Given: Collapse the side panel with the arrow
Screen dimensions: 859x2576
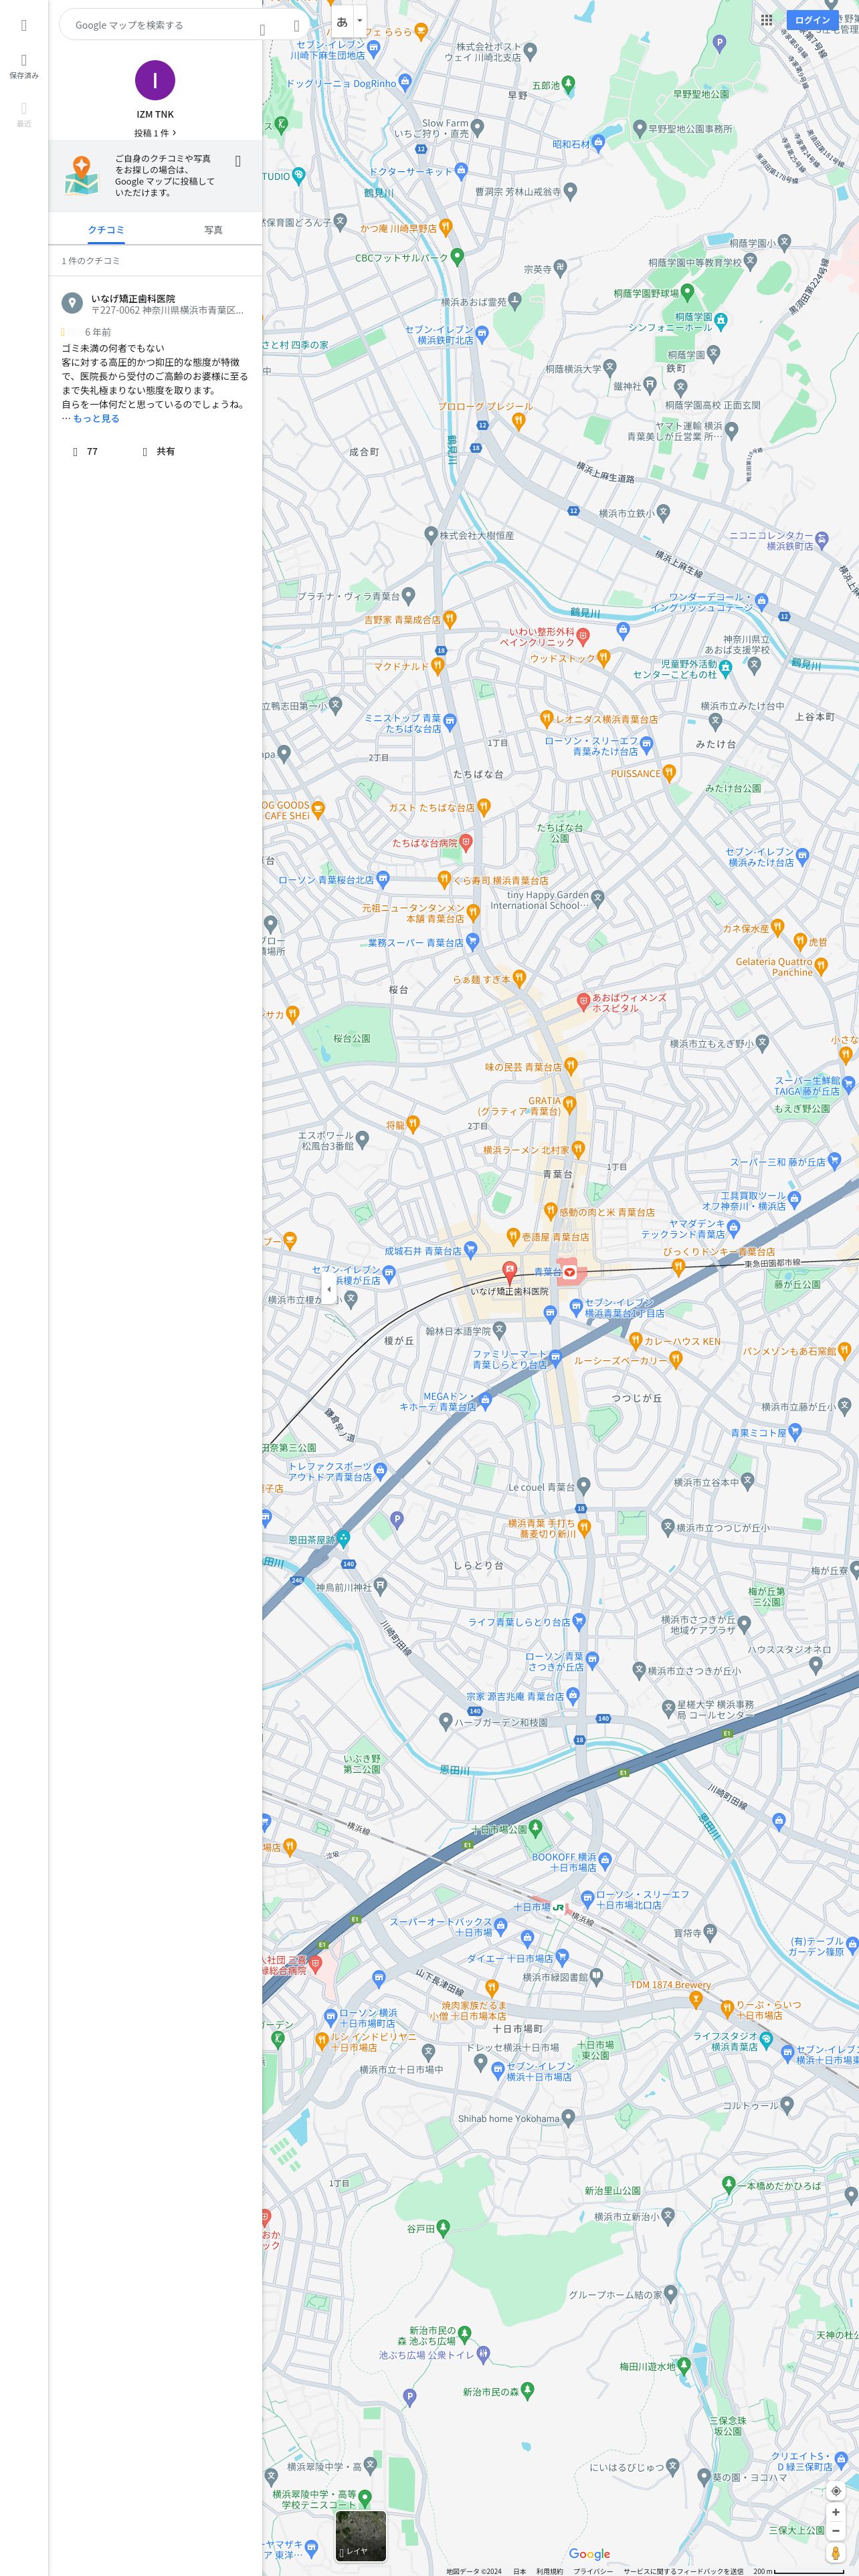Looking at the screenshot, I should (329, 1289).
